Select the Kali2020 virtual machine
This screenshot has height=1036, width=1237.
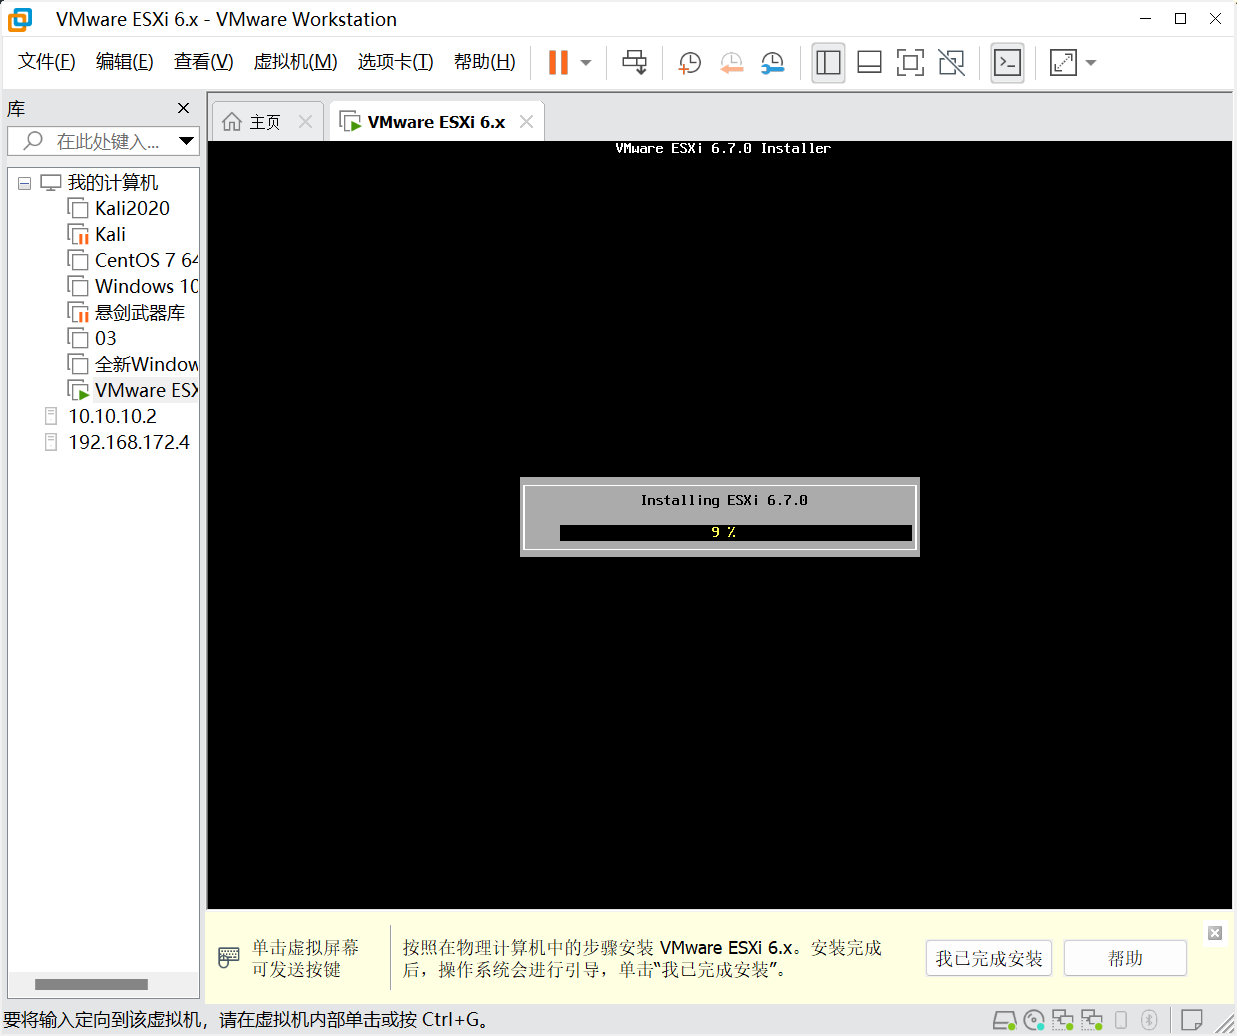point(132,208)
